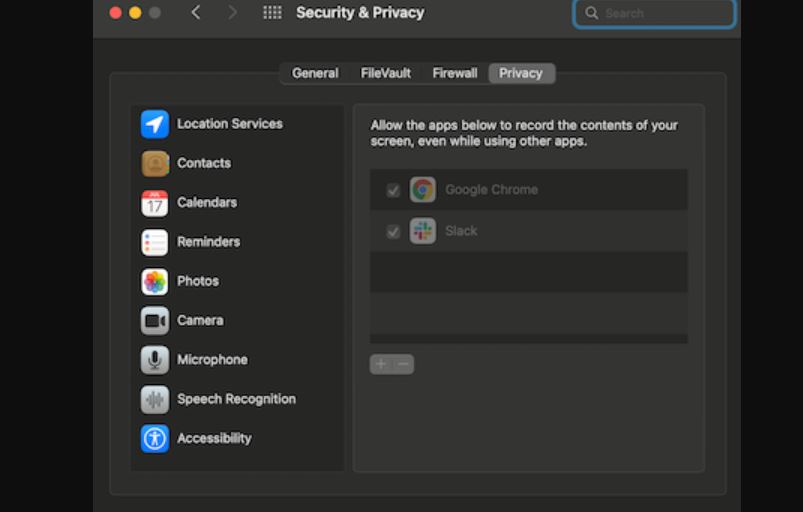Select Reminders label in sidebar

208,242
